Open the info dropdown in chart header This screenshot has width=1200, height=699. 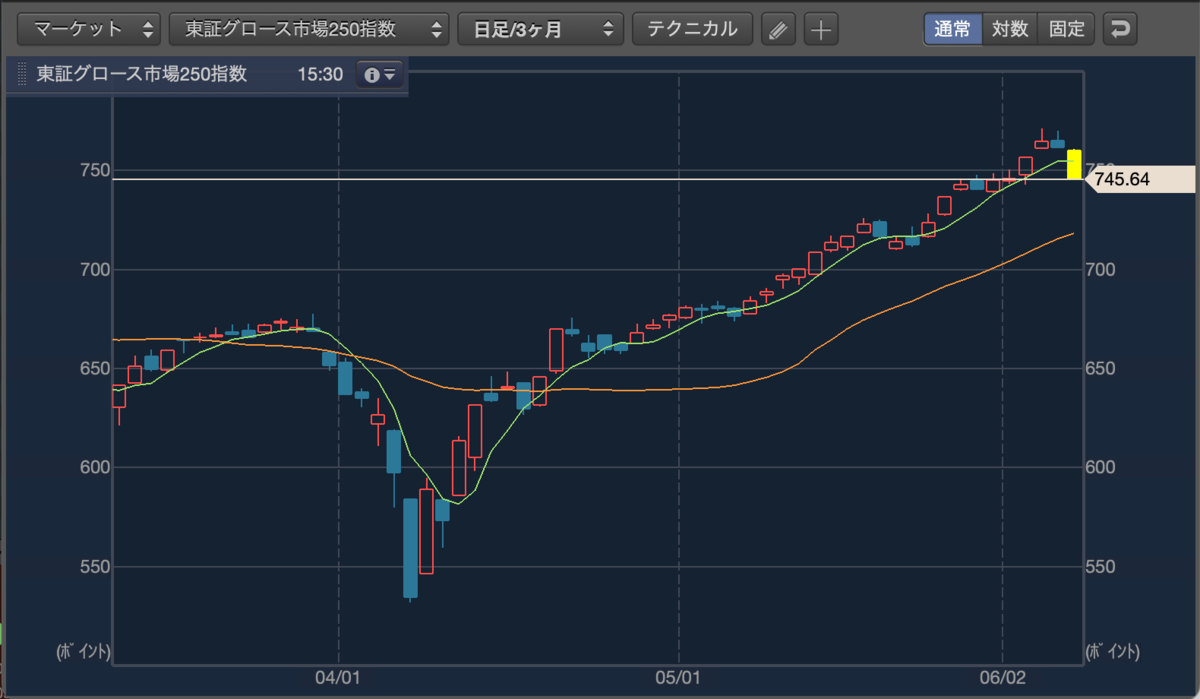(379, 75)
